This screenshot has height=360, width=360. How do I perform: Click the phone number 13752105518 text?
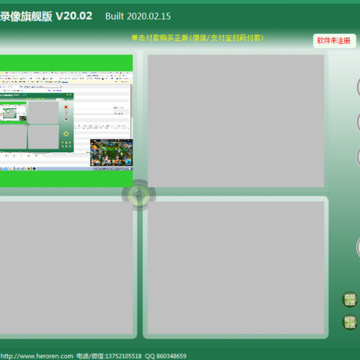pyautogui.click(x=122, y=356)
